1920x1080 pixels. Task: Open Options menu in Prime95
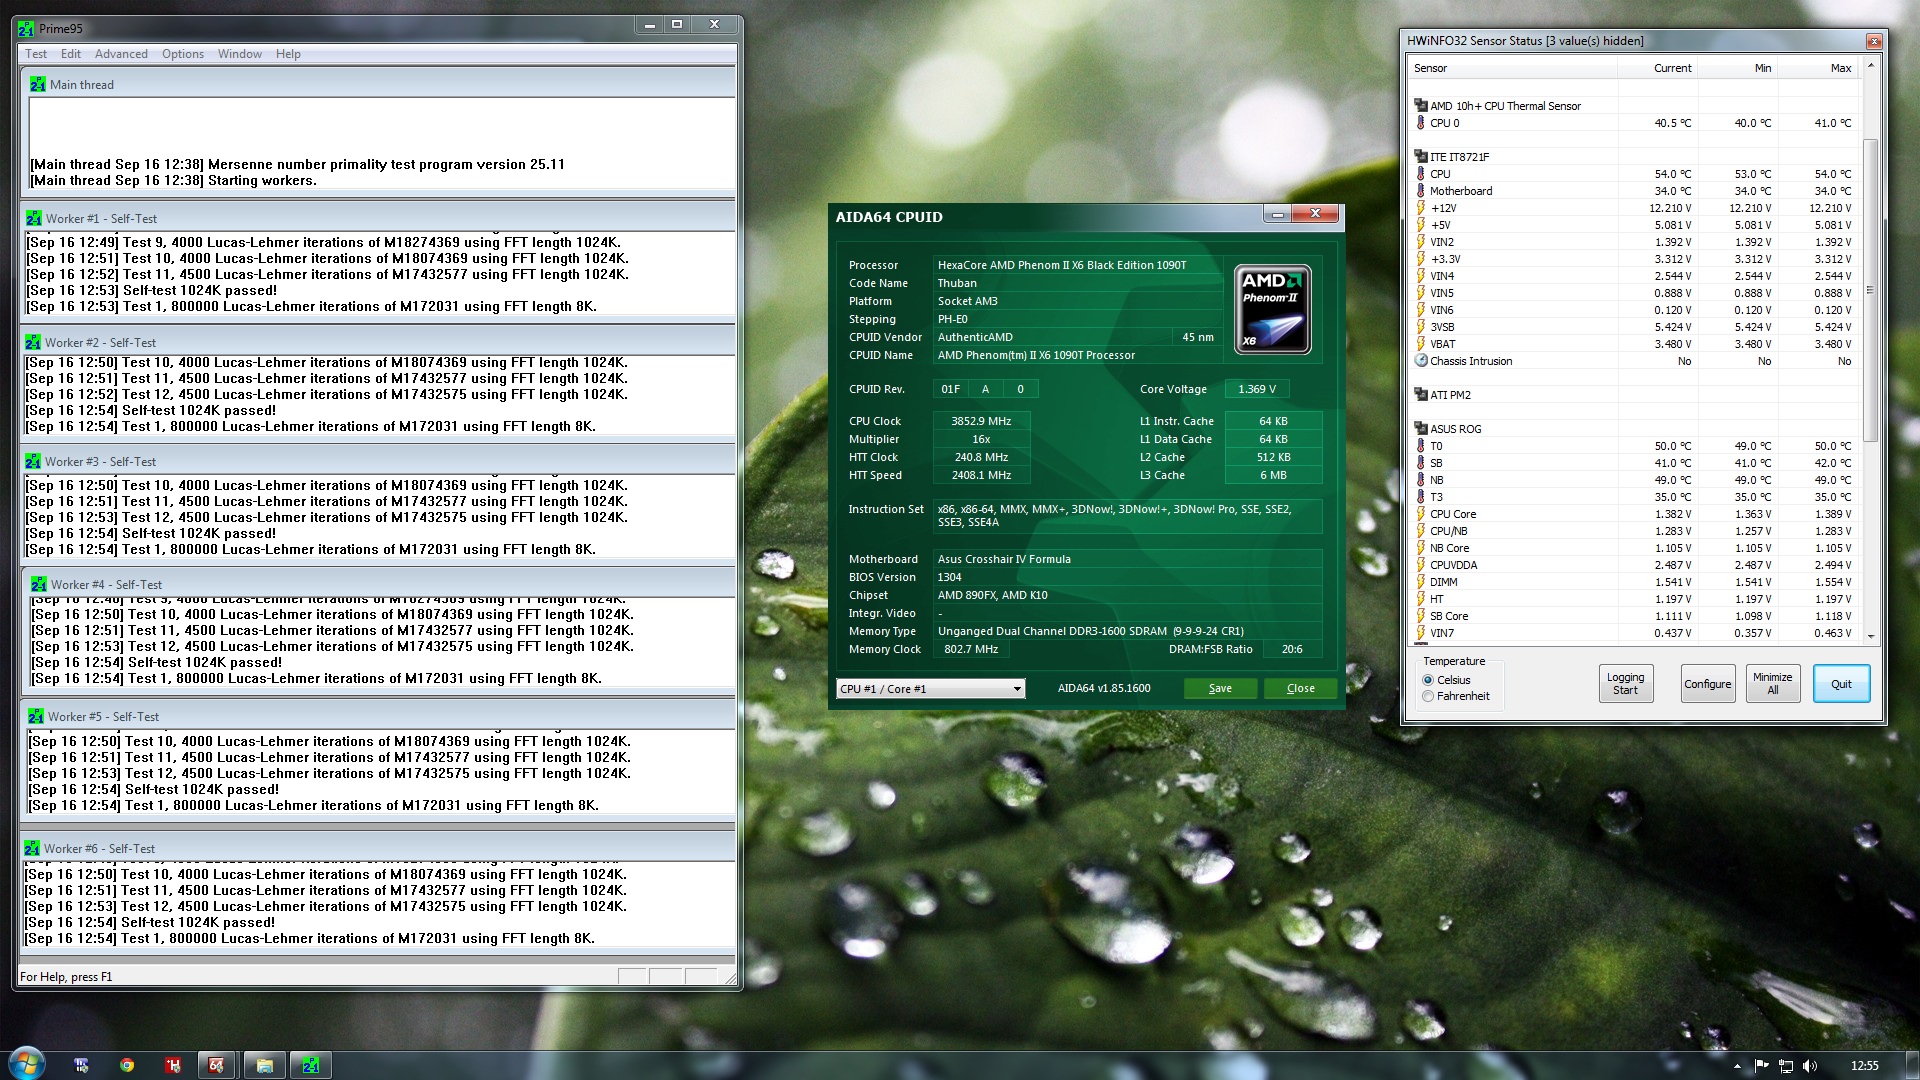[x=183, y=54]
